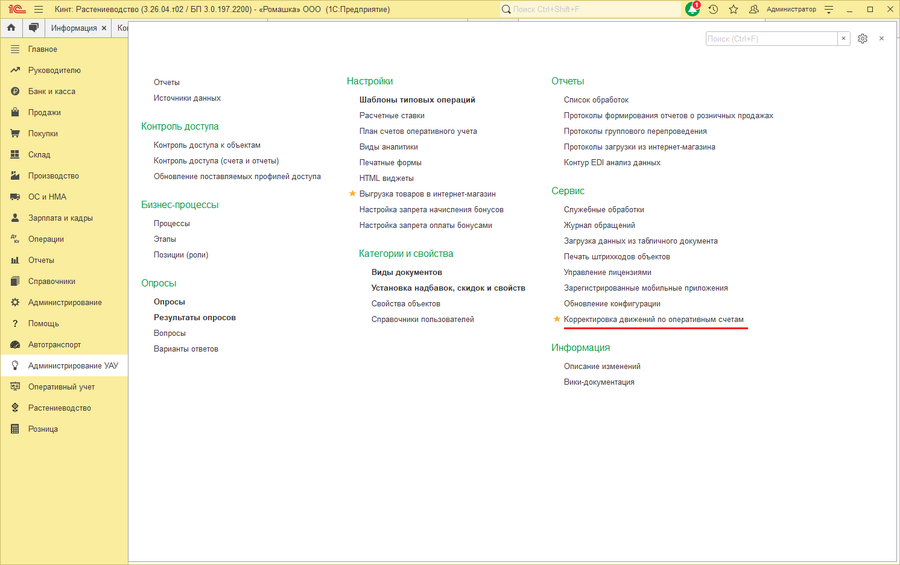Viewport: 900px width, 565px height.
Task: Open Управление лицензиями link
Action: pos(607,272)
